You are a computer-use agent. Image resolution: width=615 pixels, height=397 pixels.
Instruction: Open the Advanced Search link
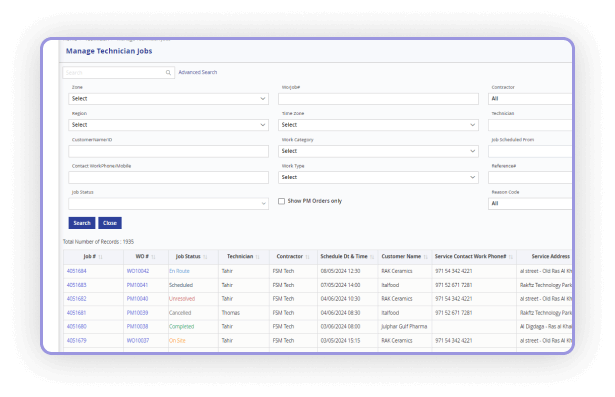pos(198,72)
